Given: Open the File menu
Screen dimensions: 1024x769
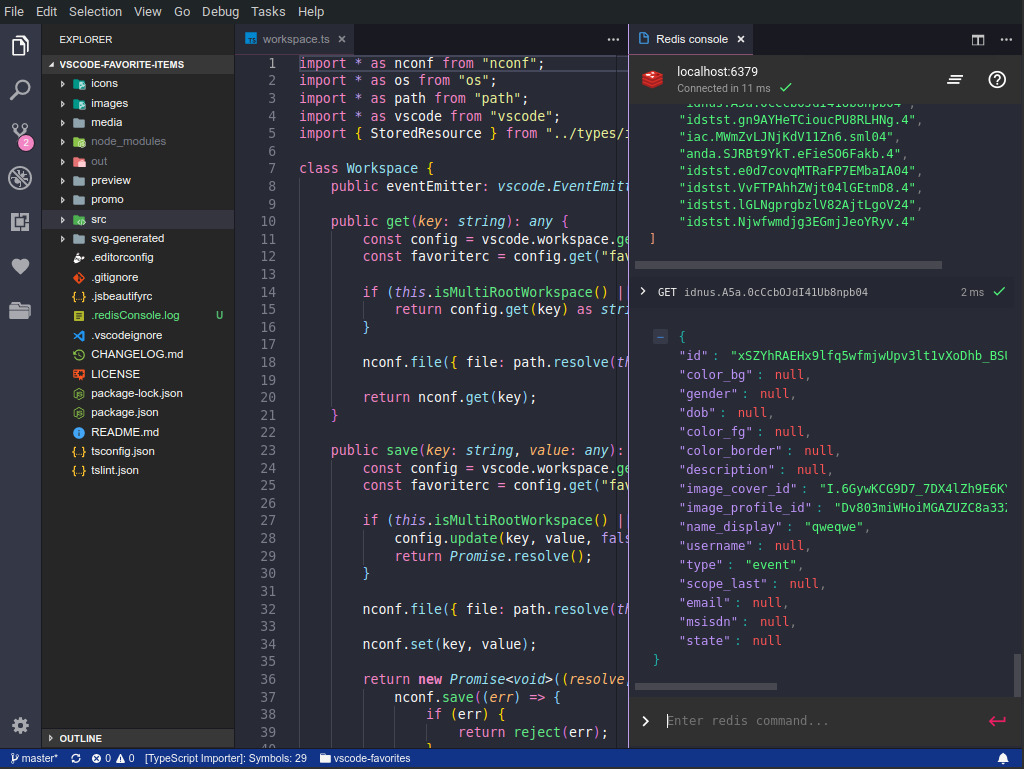Looking at the screenshot, I should [14, 12].
